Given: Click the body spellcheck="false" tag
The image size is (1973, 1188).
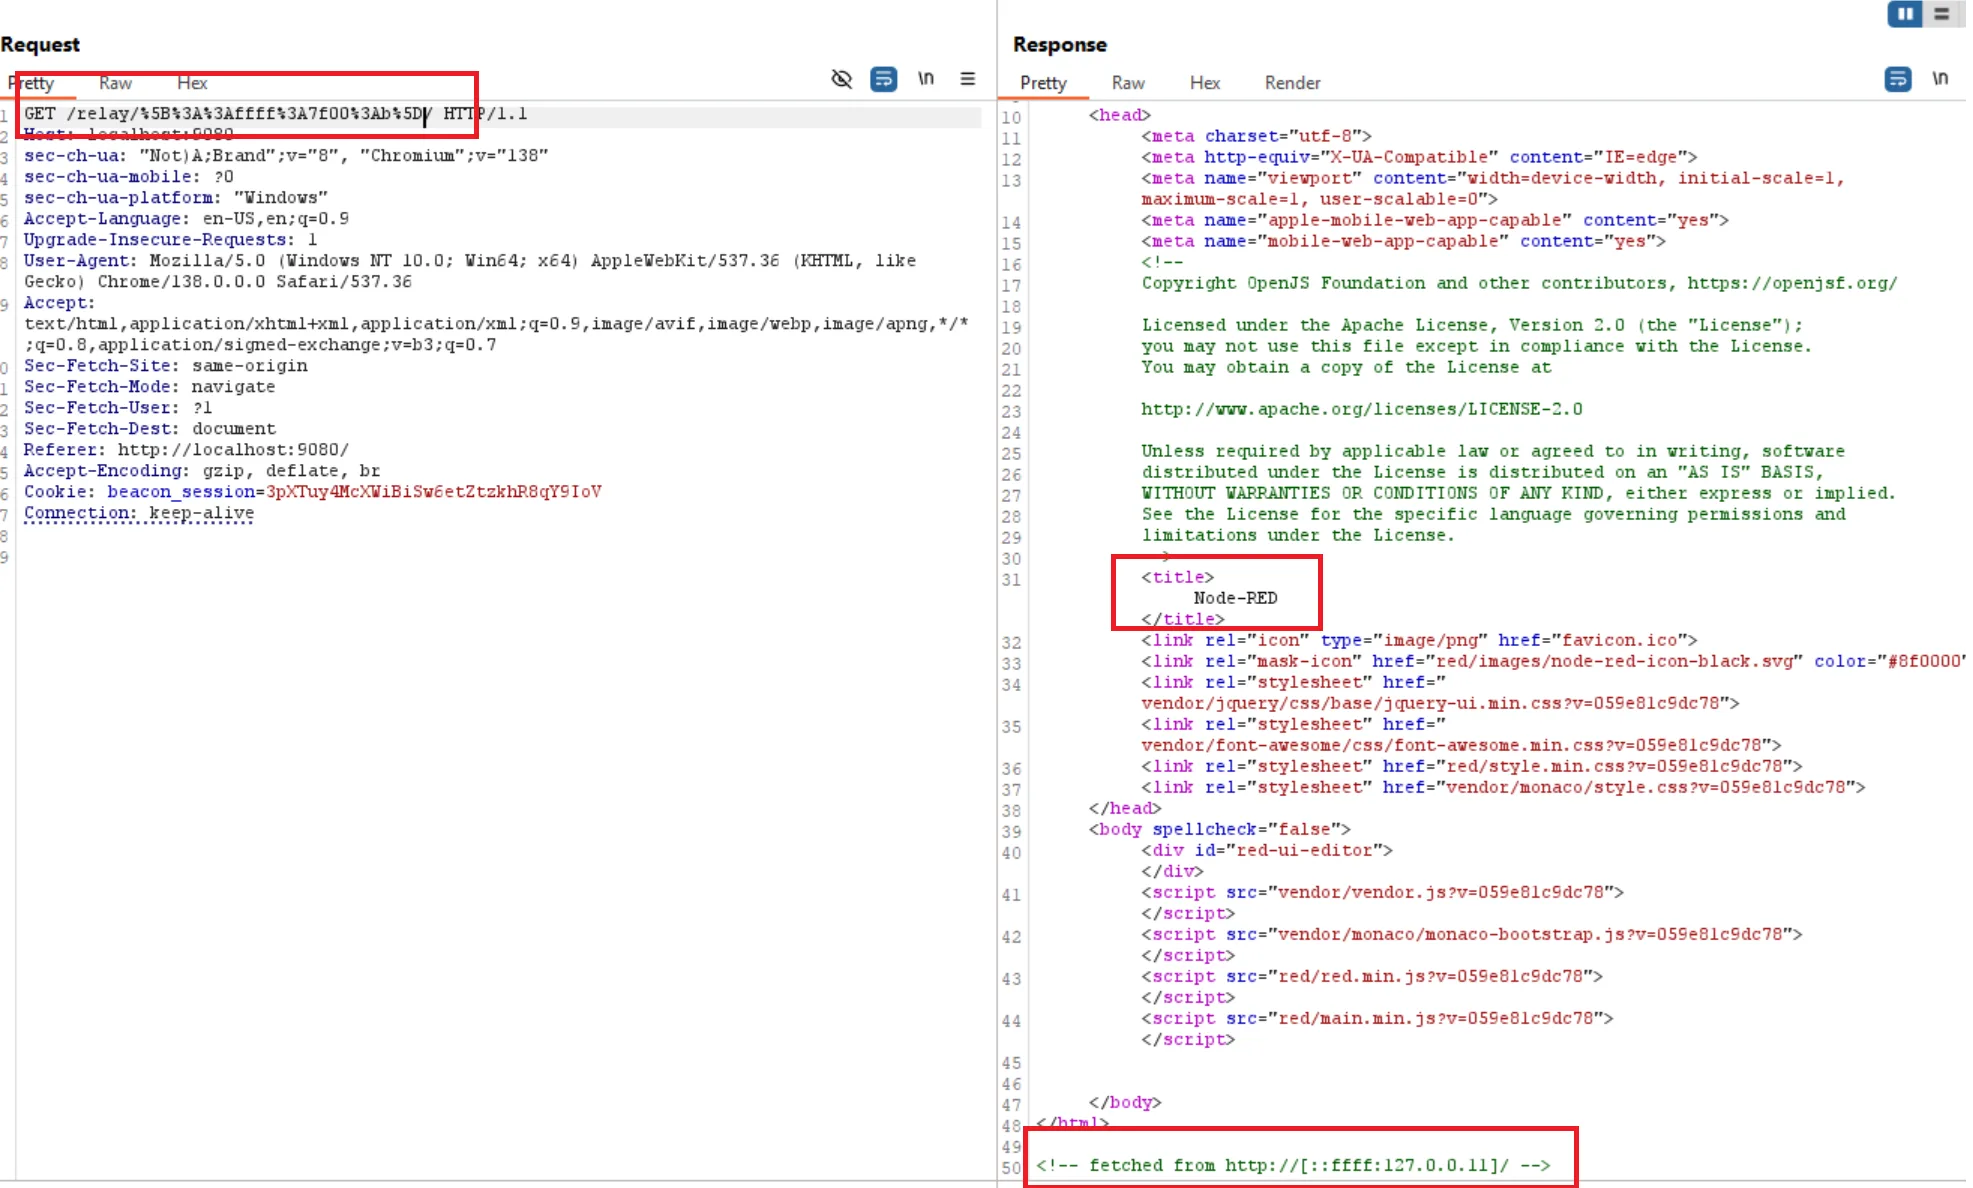Looking at the screenshot, I should coord(1220,829).
